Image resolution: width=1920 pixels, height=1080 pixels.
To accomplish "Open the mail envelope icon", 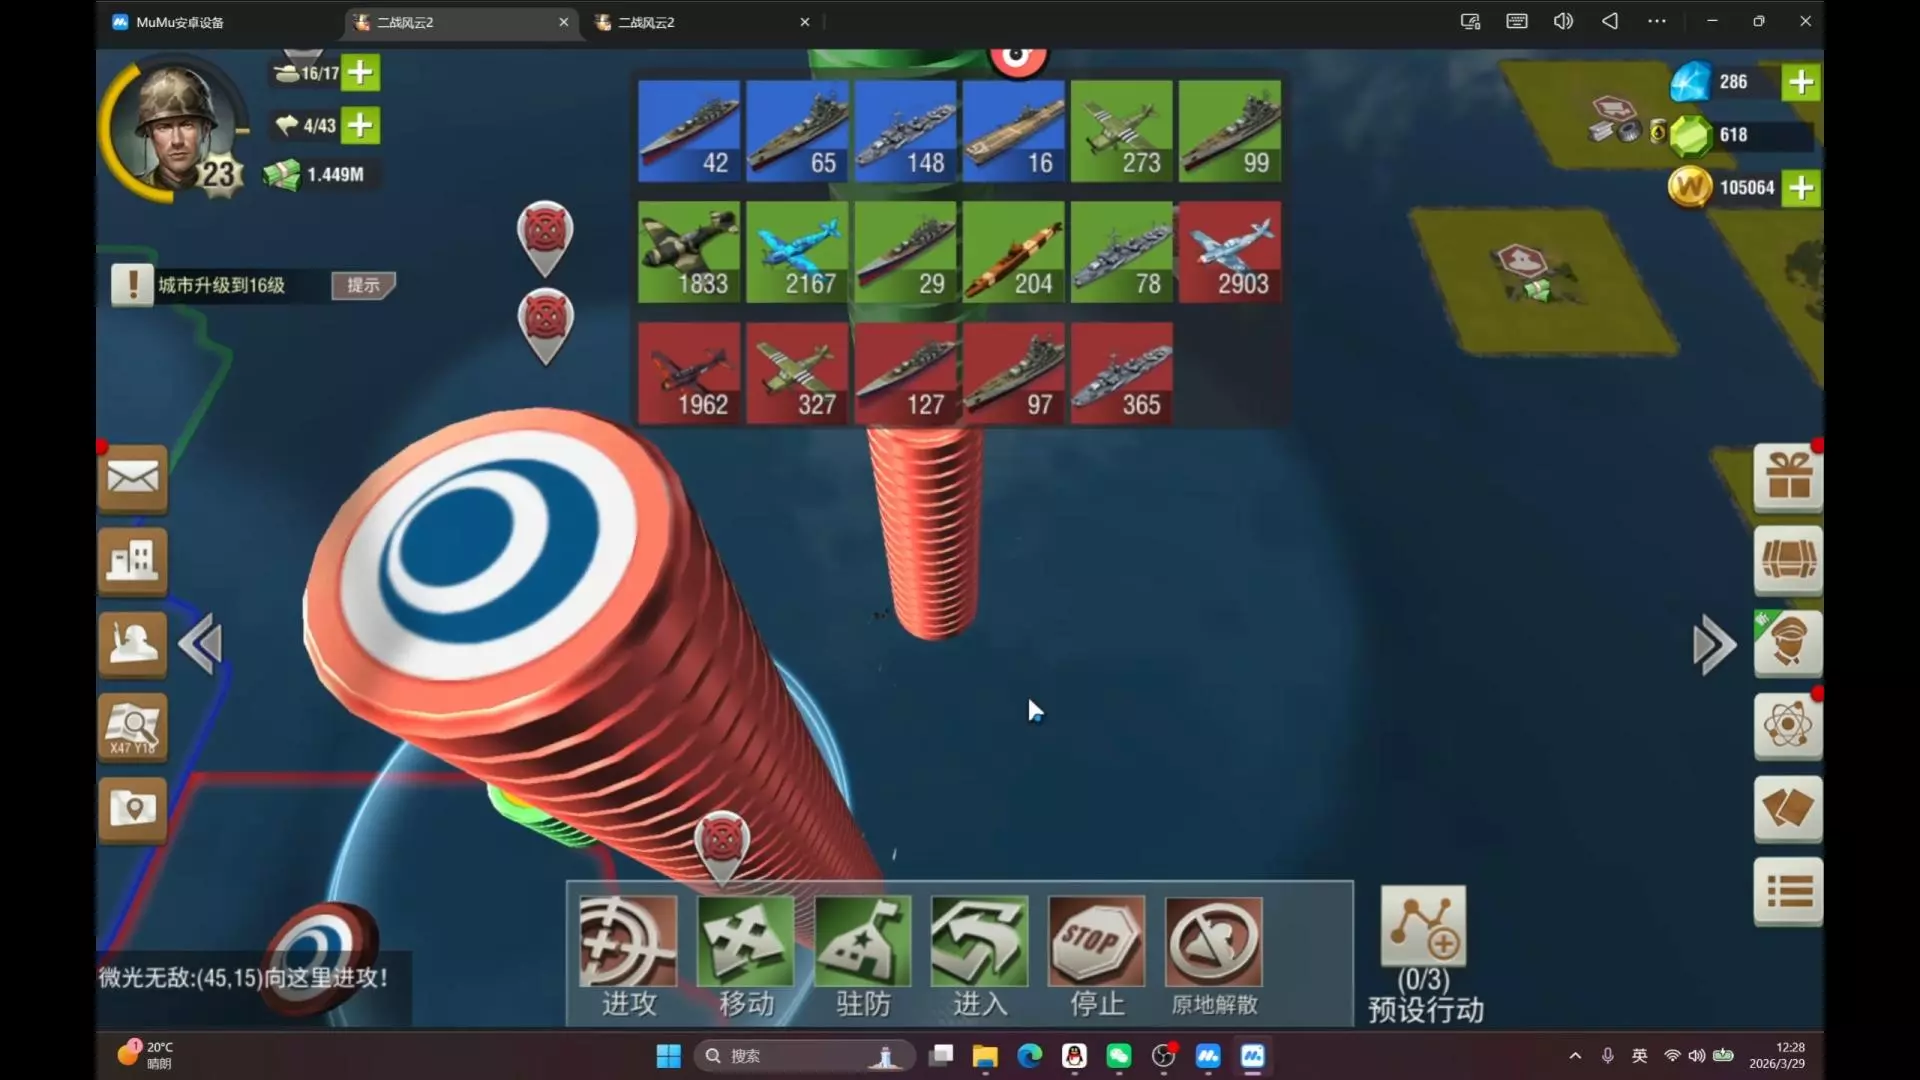I will coord(133,478).
